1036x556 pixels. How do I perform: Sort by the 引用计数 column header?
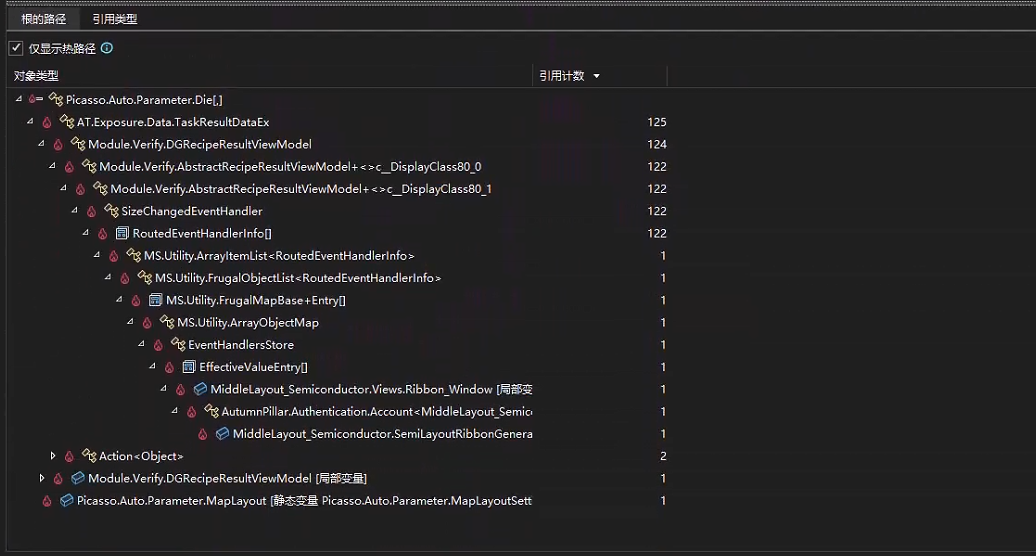[562, 76]
